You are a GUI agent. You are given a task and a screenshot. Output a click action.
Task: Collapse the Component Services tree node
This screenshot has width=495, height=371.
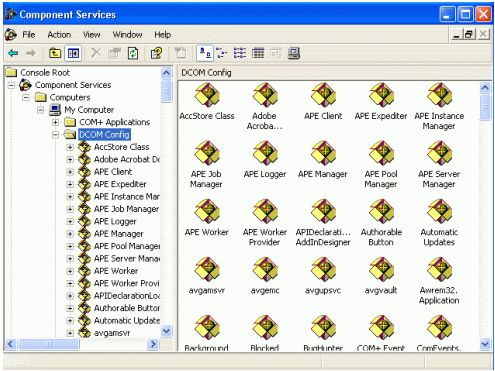coord(11,85)
